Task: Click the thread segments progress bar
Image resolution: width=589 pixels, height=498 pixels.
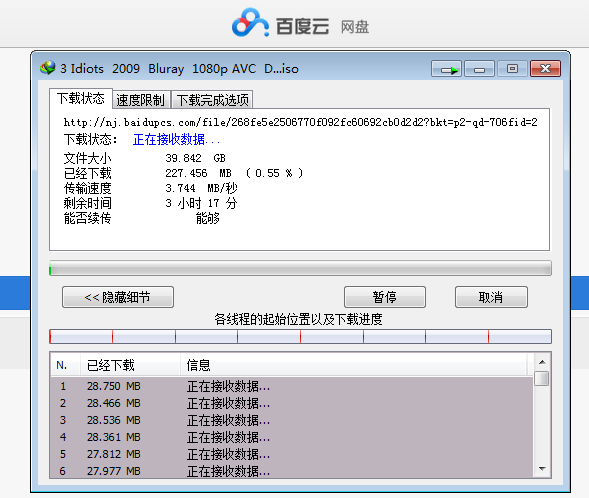Action: tap(300, 337)
